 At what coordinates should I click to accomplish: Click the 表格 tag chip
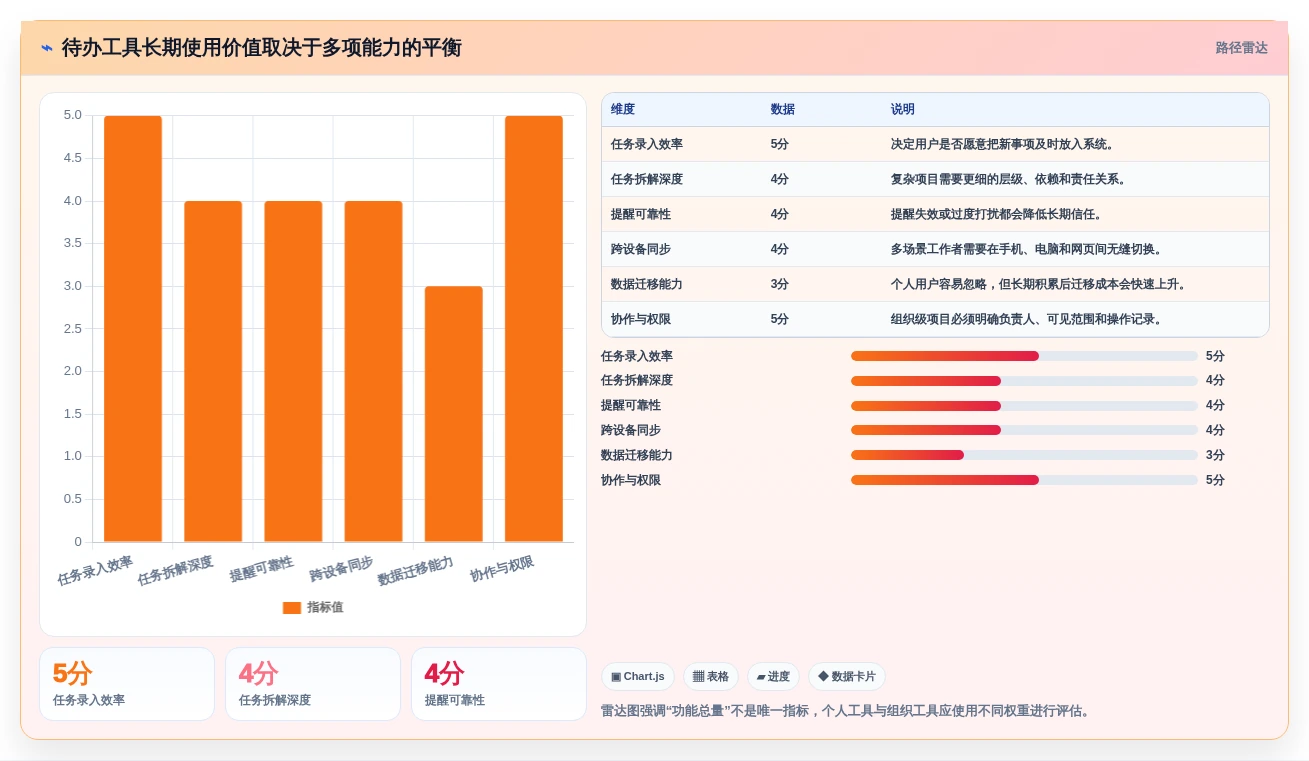(x=711, y=677)
